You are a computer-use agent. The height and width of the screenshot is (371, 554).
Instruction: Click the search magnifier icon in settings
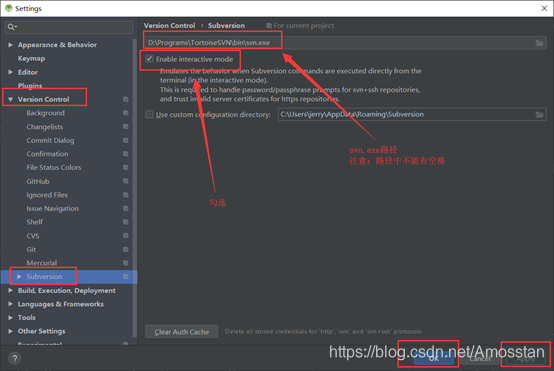[11, 27]
